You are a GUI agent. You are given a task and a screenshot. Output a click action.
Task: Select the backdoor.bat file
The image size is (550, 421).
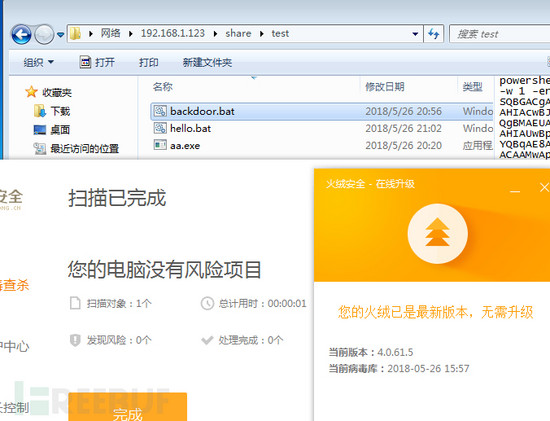coord(322,111)
